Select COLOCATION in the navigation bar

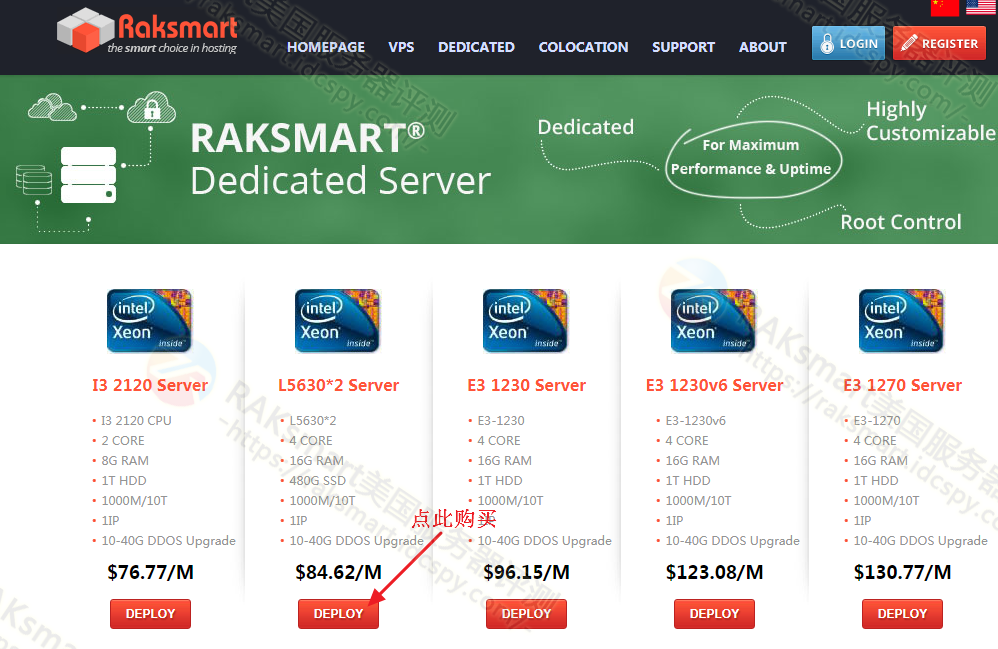tap(583, 47)
